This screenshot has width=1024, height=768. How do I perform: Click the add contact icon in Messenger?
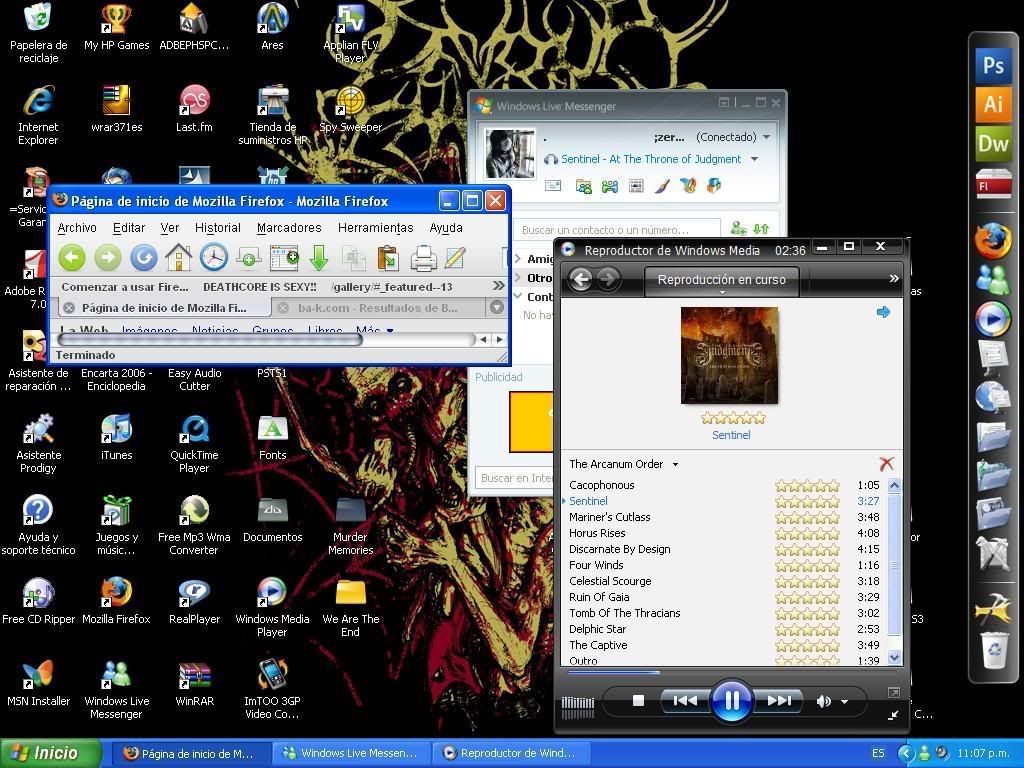pos(739,229)
